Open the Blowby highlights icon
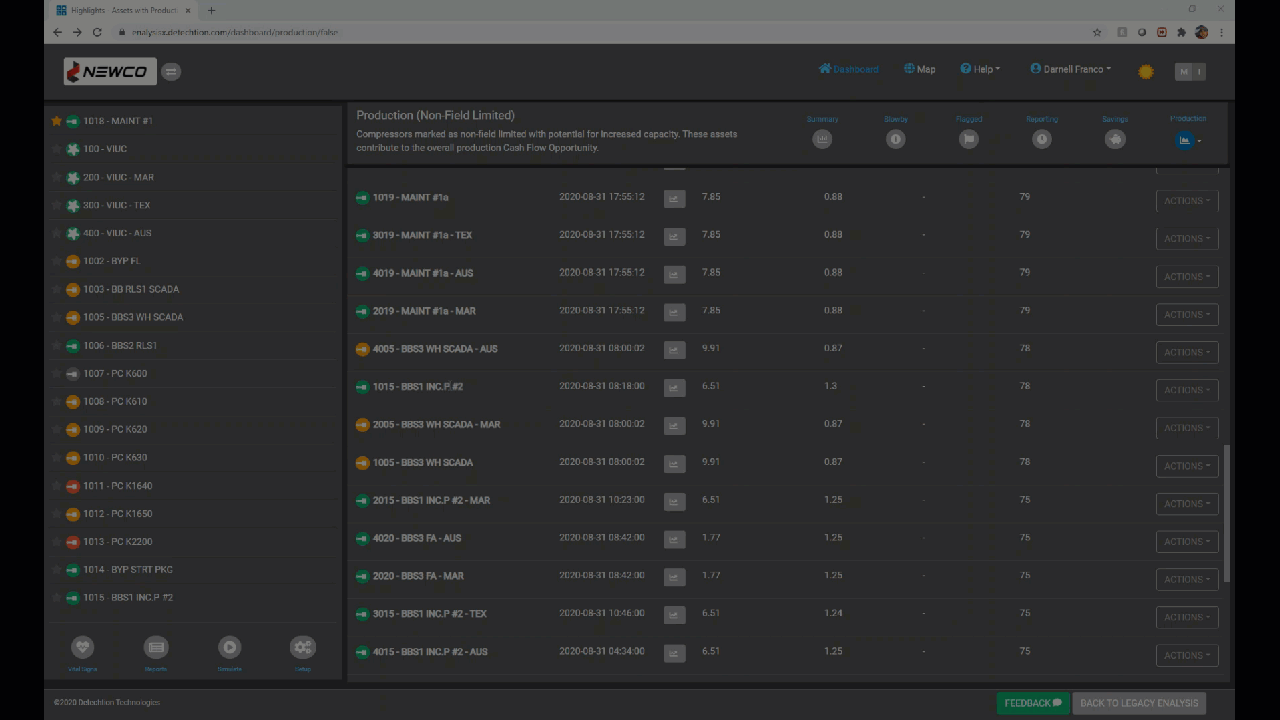1280x720 pixels. coord(896,140)
